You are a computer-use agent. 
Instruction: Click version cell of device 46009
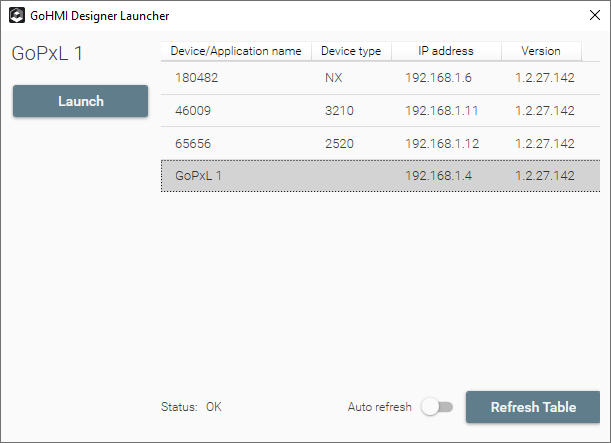(544, 111)
